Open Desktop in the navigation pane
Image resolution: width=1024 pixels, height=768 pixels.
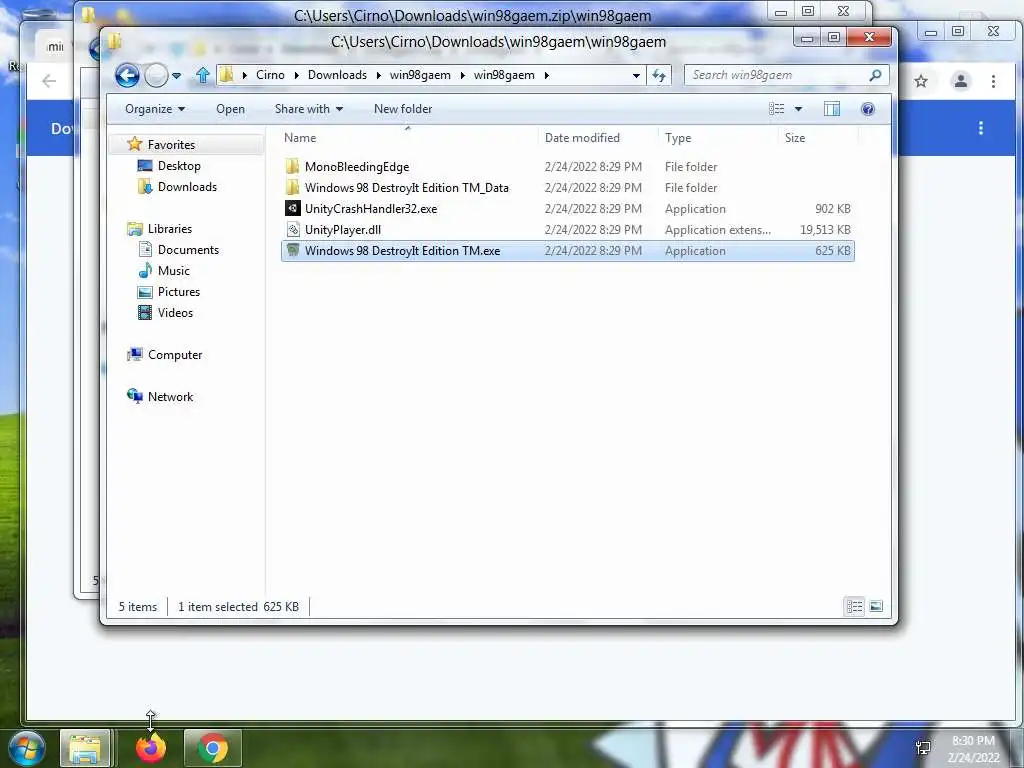(179, 166)
